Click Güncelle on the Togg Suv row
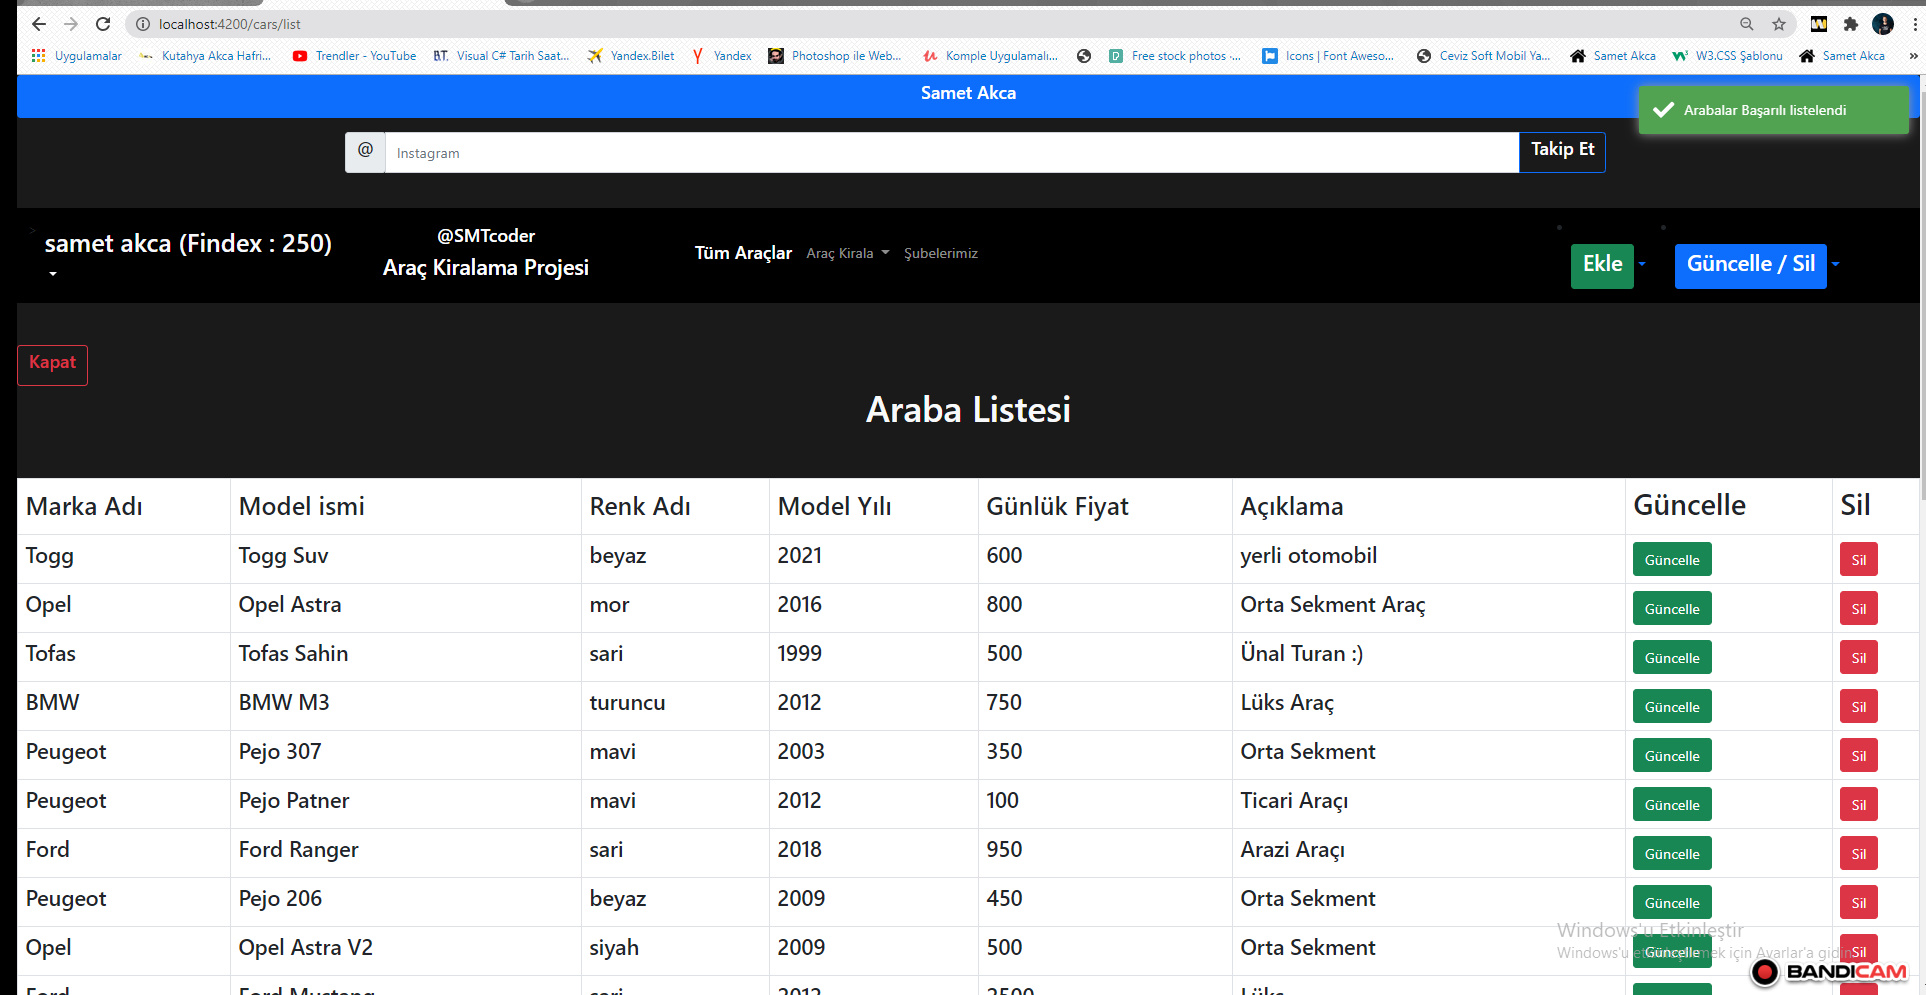Viewport: 1926px width, 995px height. (x=1671, y=559)
